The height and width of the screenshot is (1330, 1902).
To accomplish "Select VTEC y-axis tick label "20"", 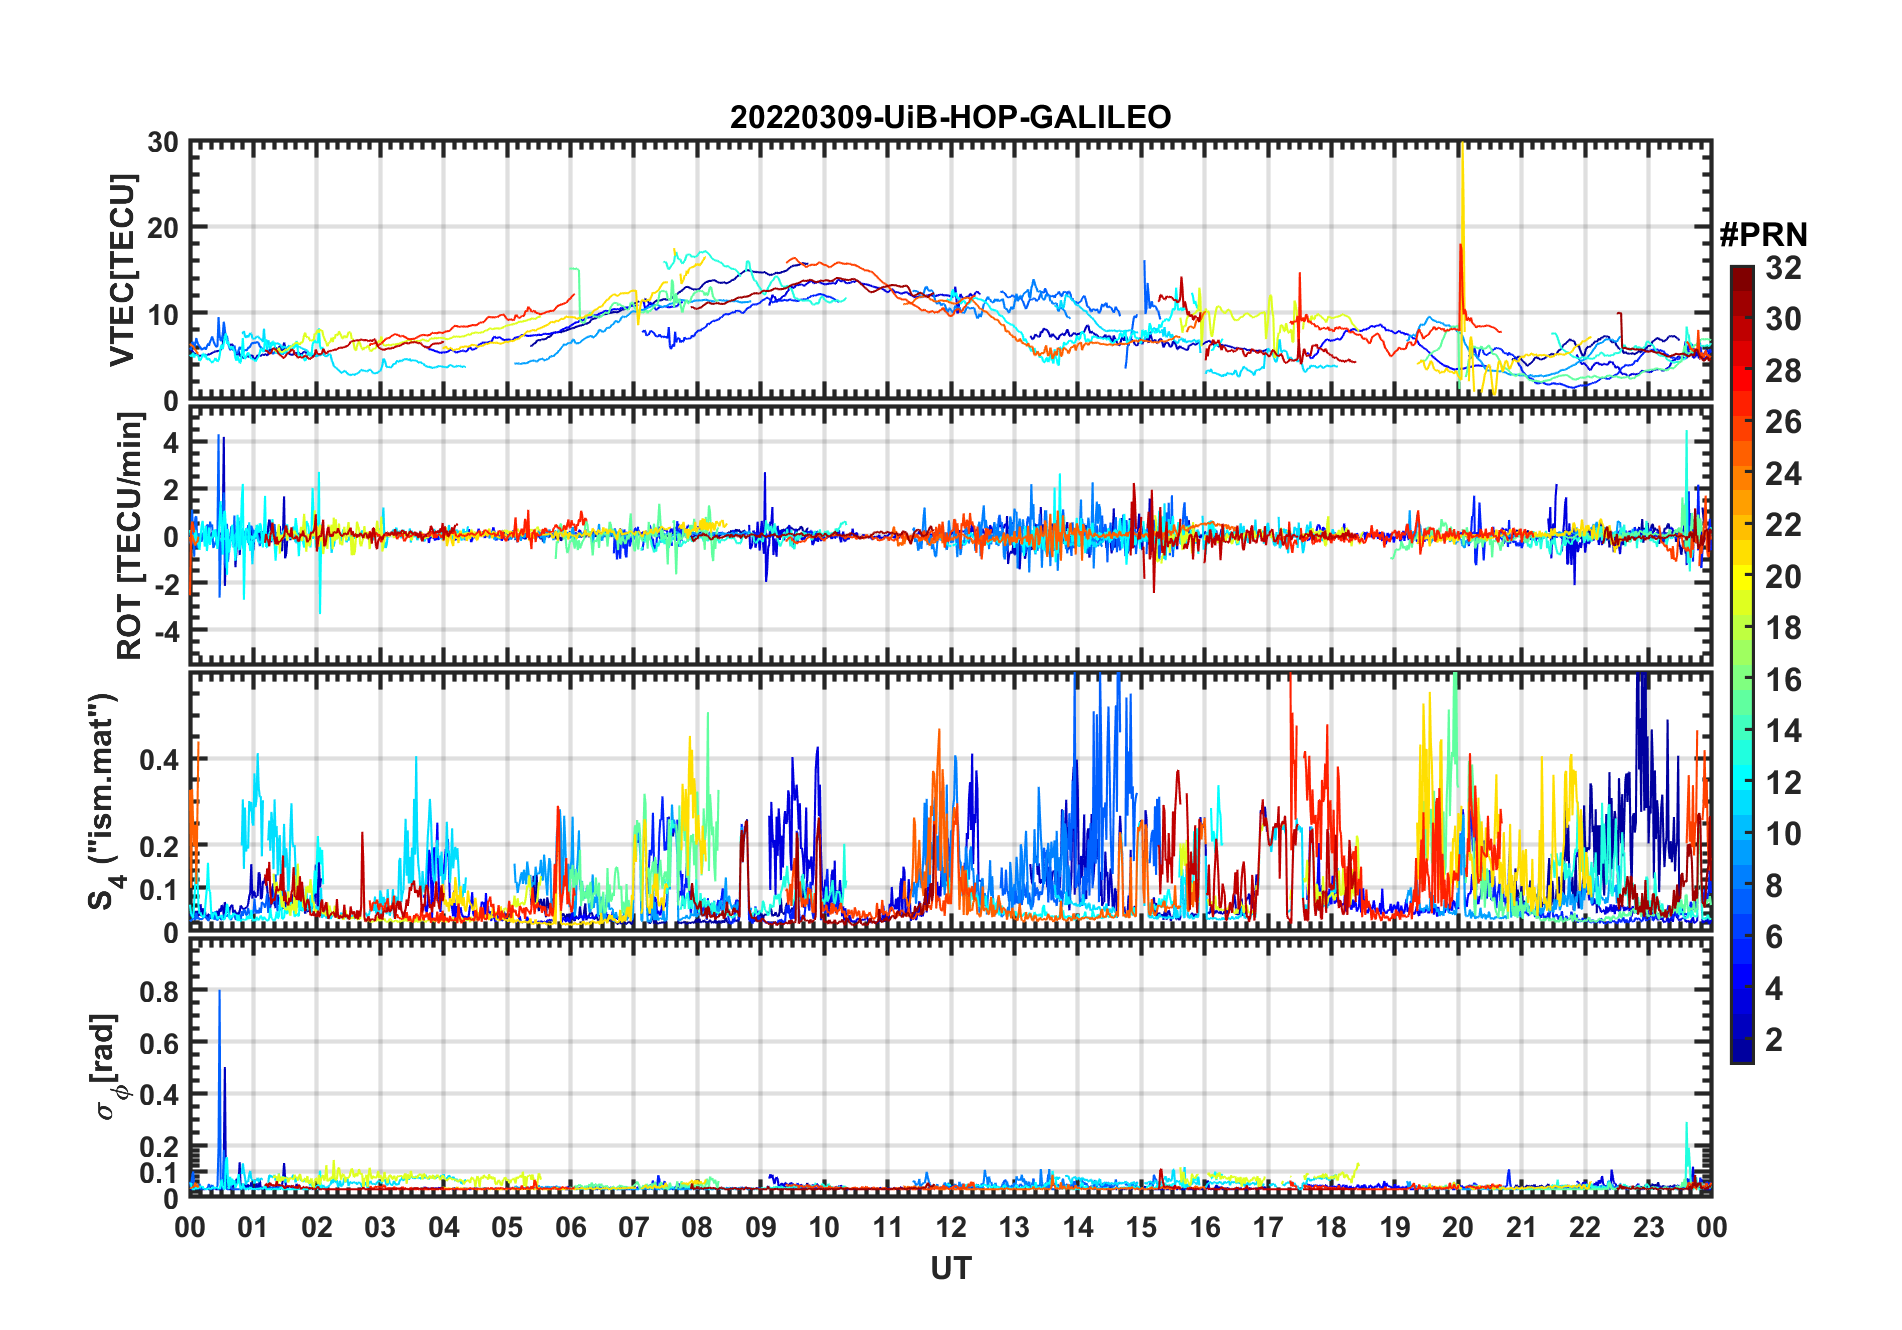I will pos(162,229).
